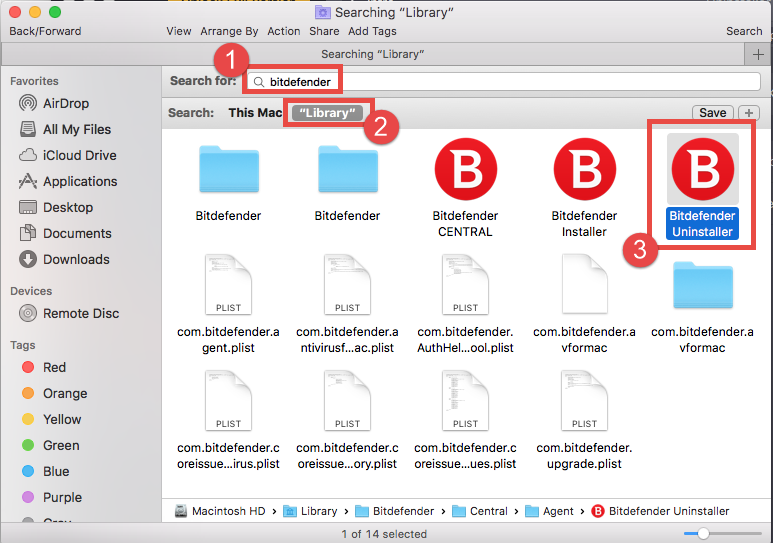
Task: Select com.bitdefender.upgrade.plist file
Action: [x=585, y=400]
